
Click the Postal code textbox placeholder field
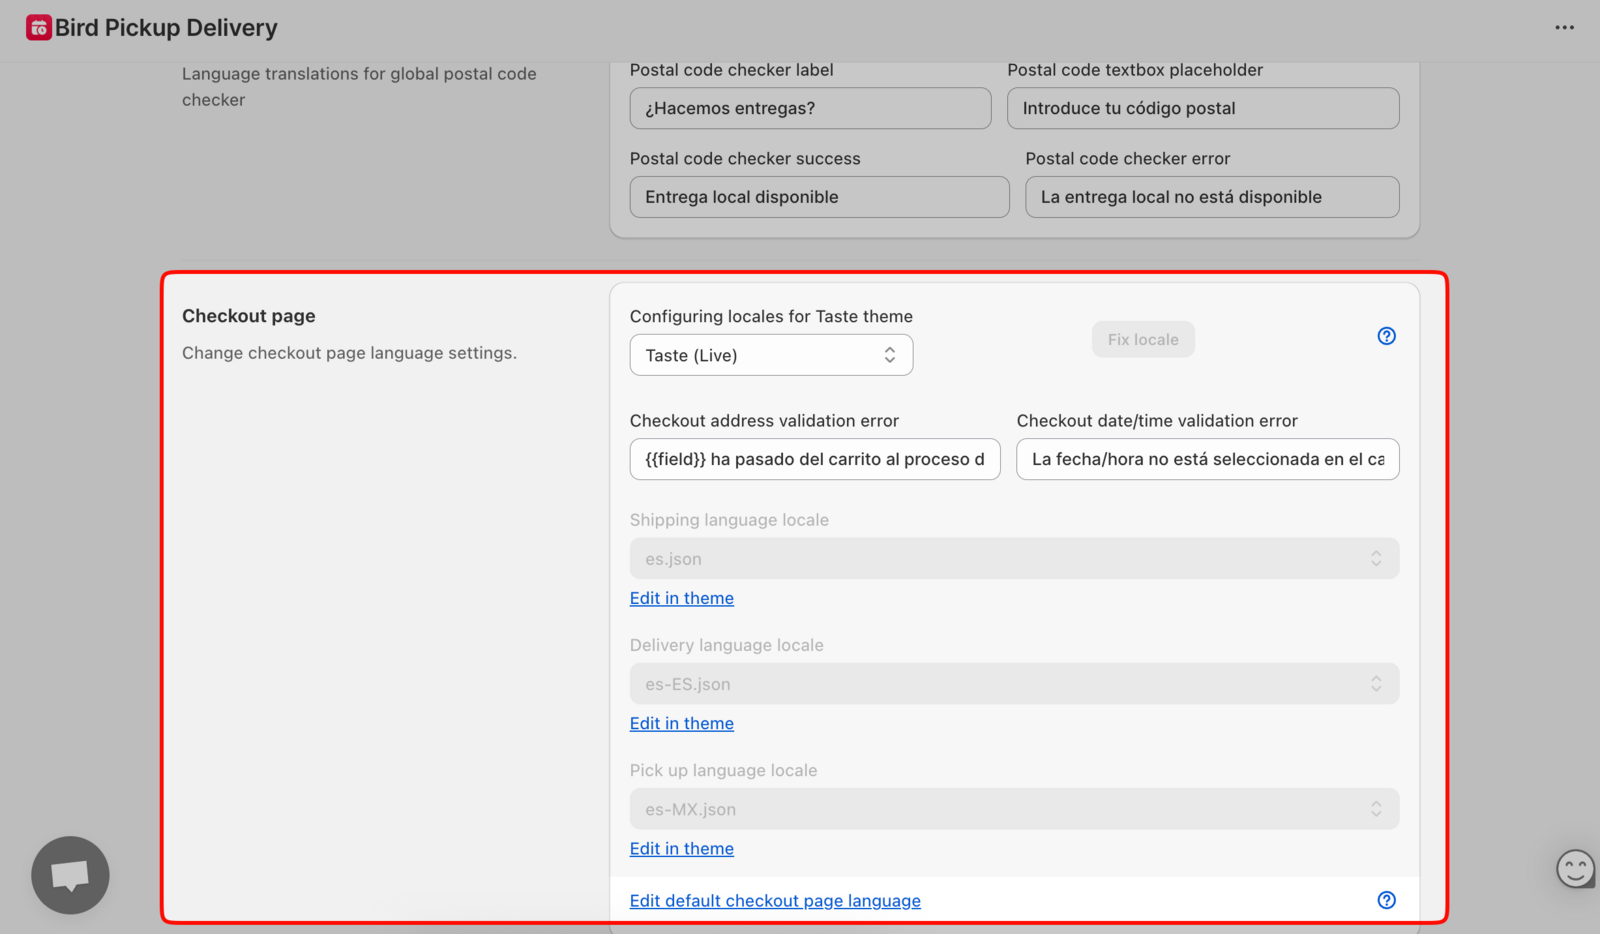[x=1203, y=108]
